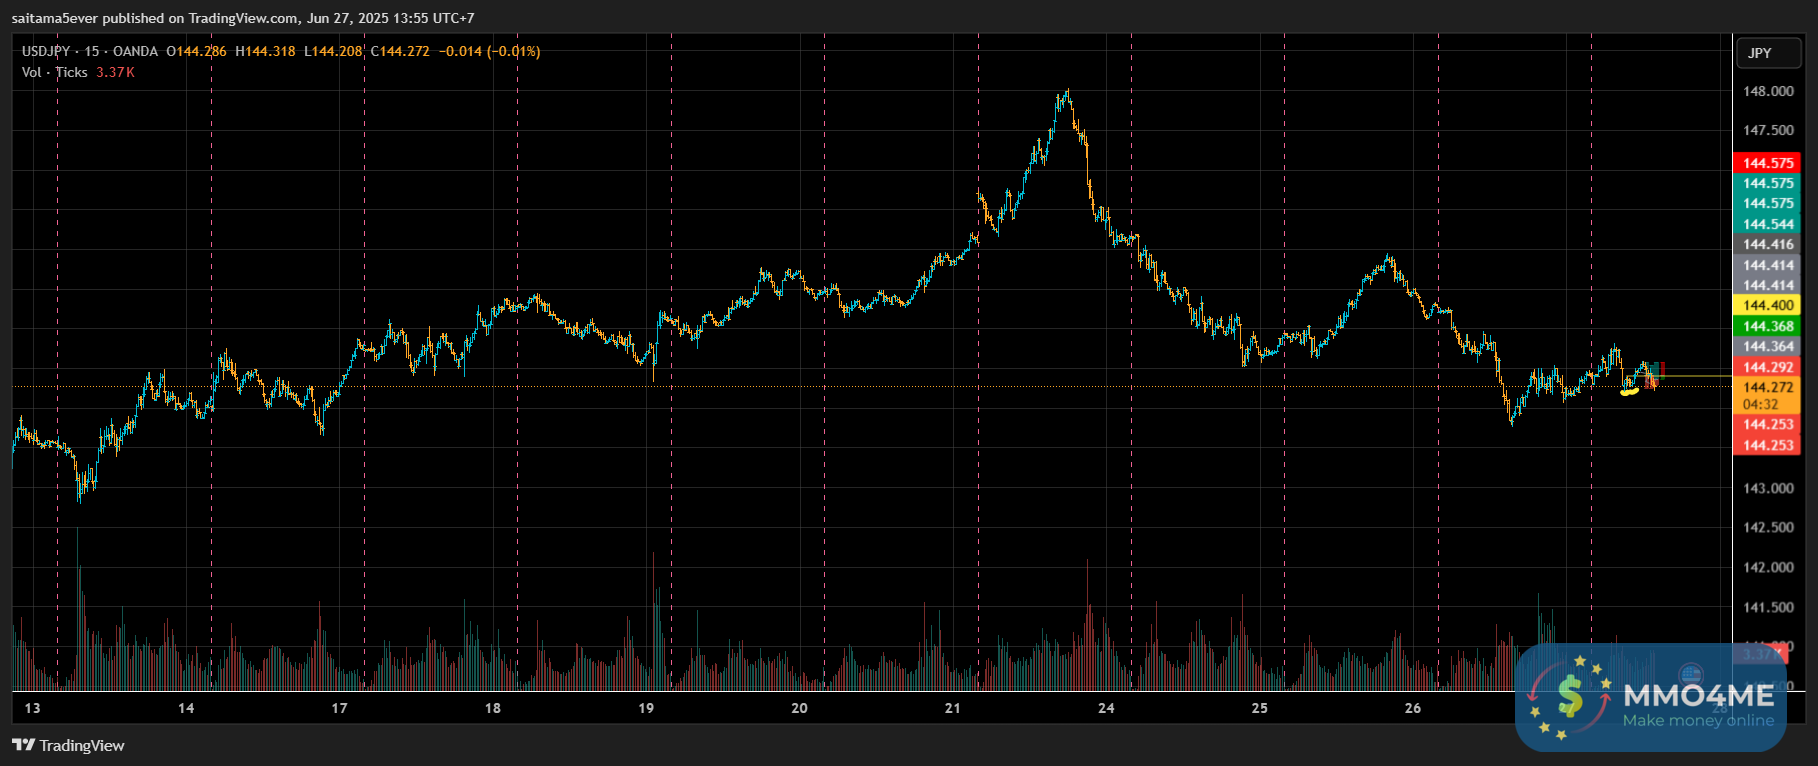Image resolution: width=1818 pixels, height=766 pixels.
Task: Click the TradingView logo at the bottom
Action: [x=68, y=745]
